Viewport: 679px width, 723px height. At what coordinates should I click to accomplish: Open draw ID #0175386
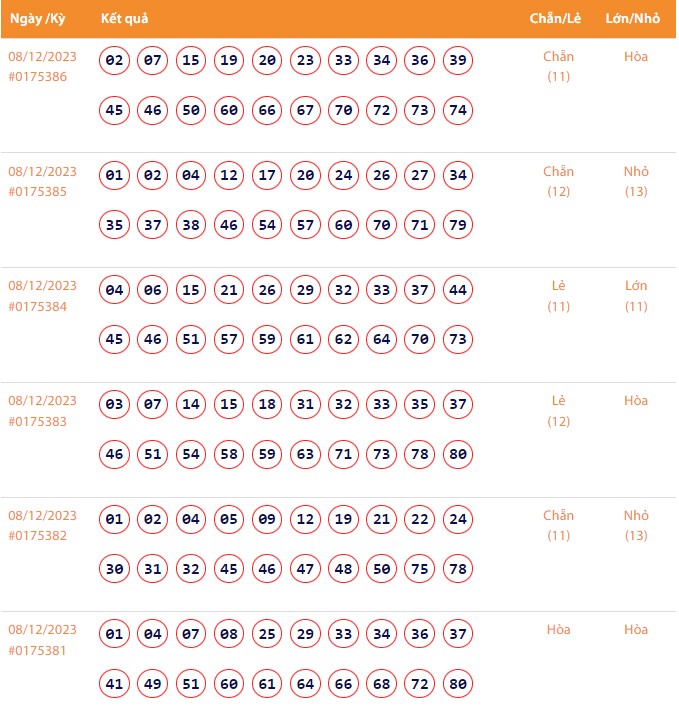point(38,77)
